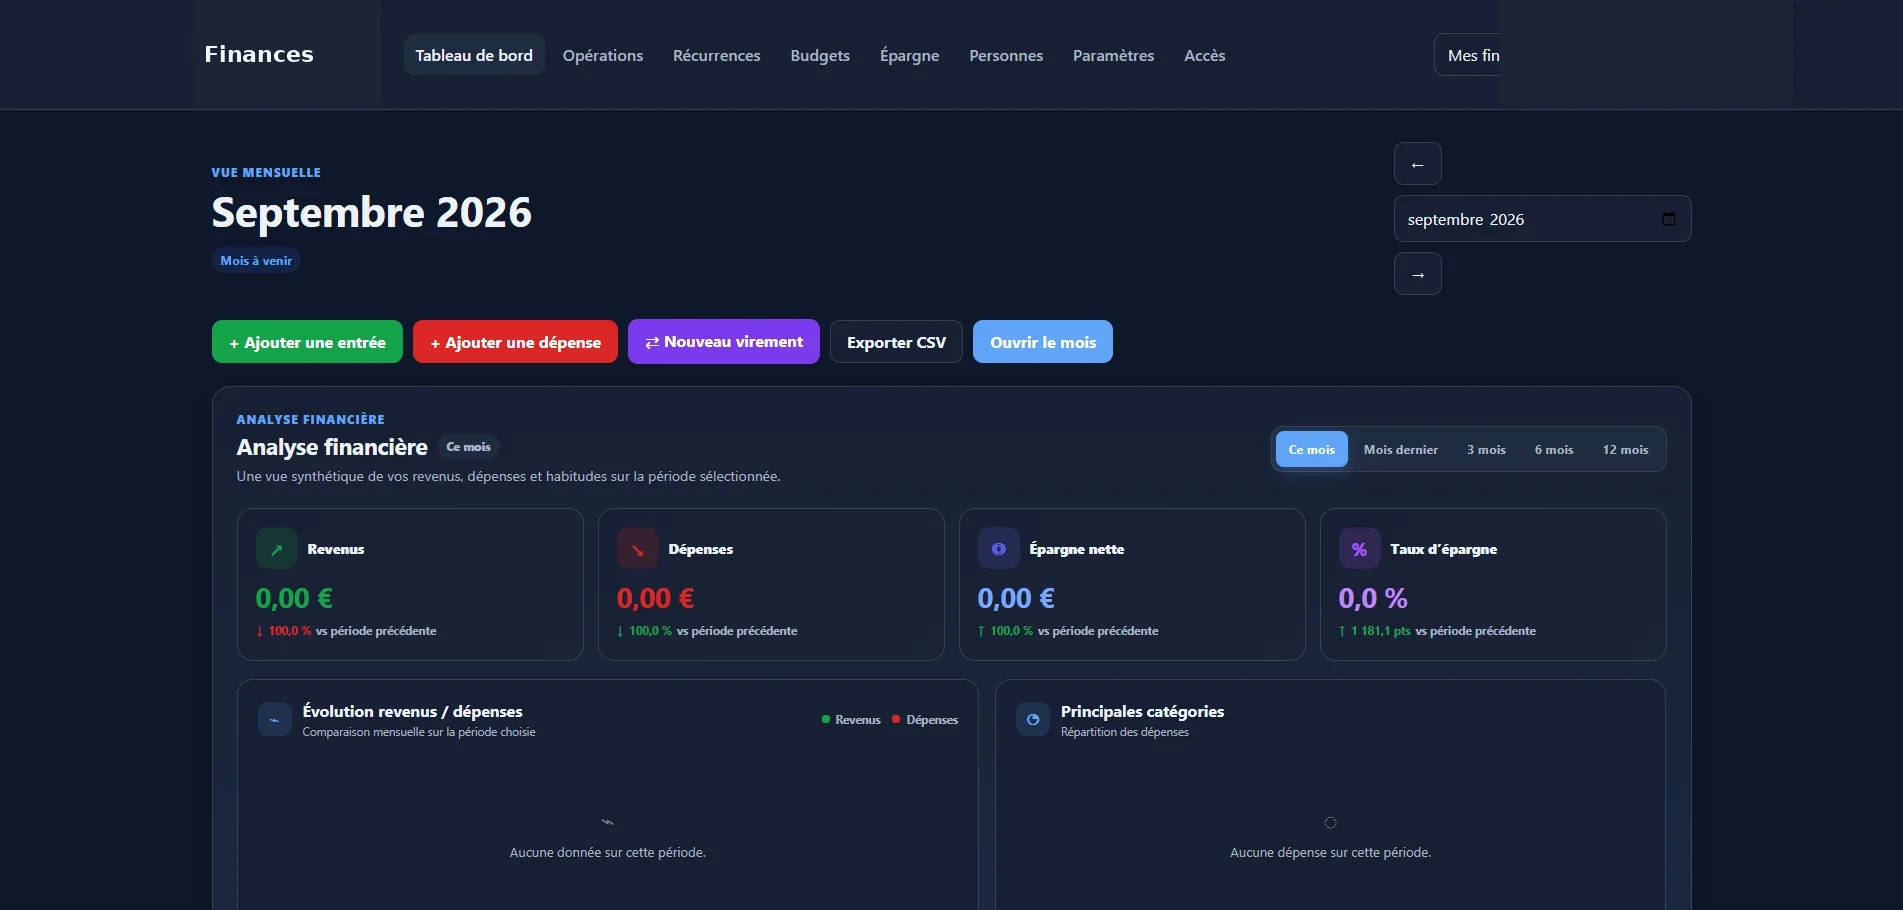This screenshot has width=1903, height=910.
Task: Click the Épargne nette coin icon
Action: point(999,549)
